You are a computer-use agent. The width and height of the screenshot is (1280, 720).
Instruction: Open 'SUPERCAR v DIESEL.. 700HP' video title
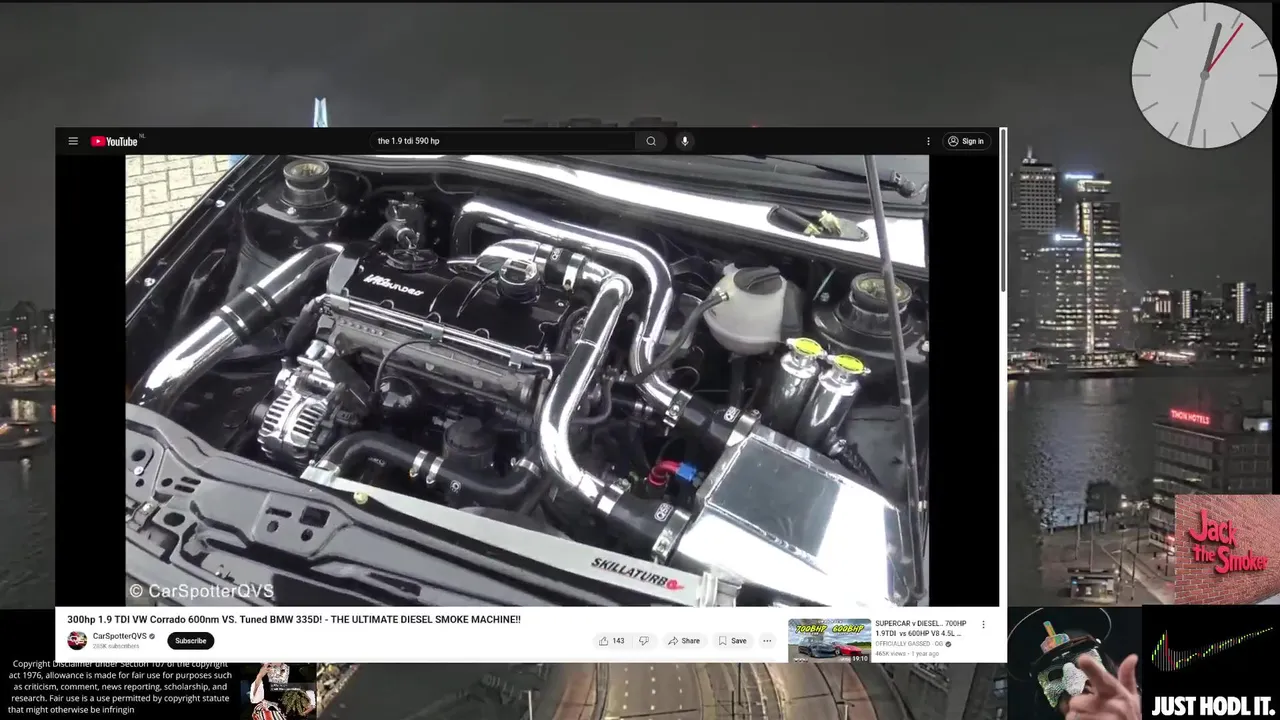click(921, 628)
